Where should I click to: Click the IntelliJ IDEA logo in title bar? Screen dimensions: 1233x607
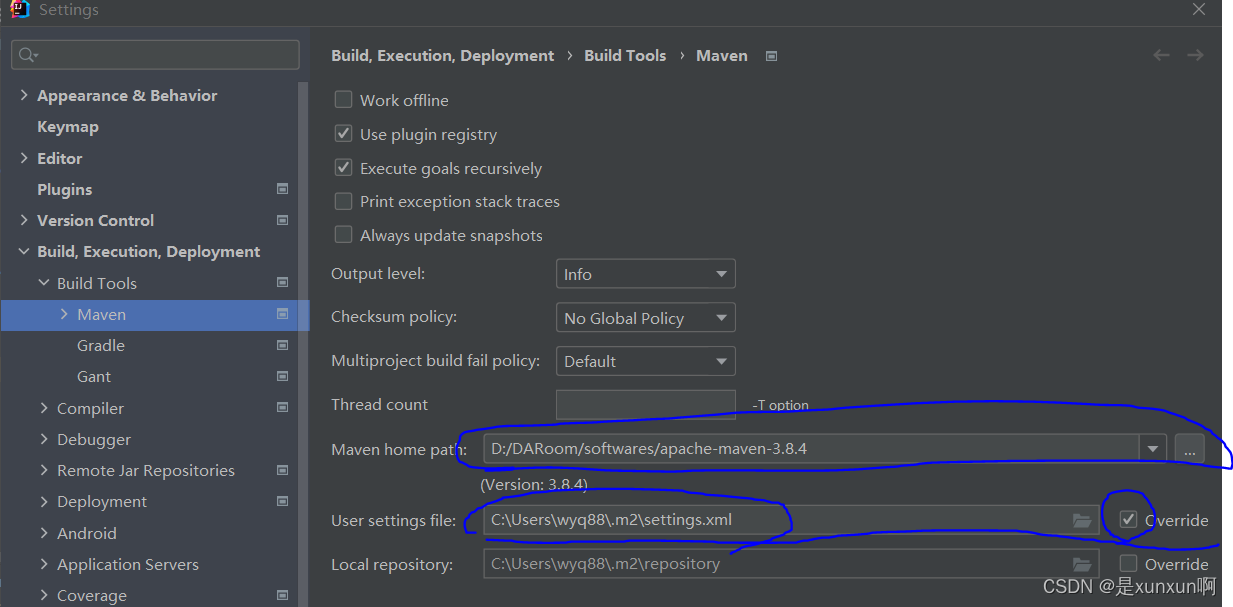click(20, 10)
